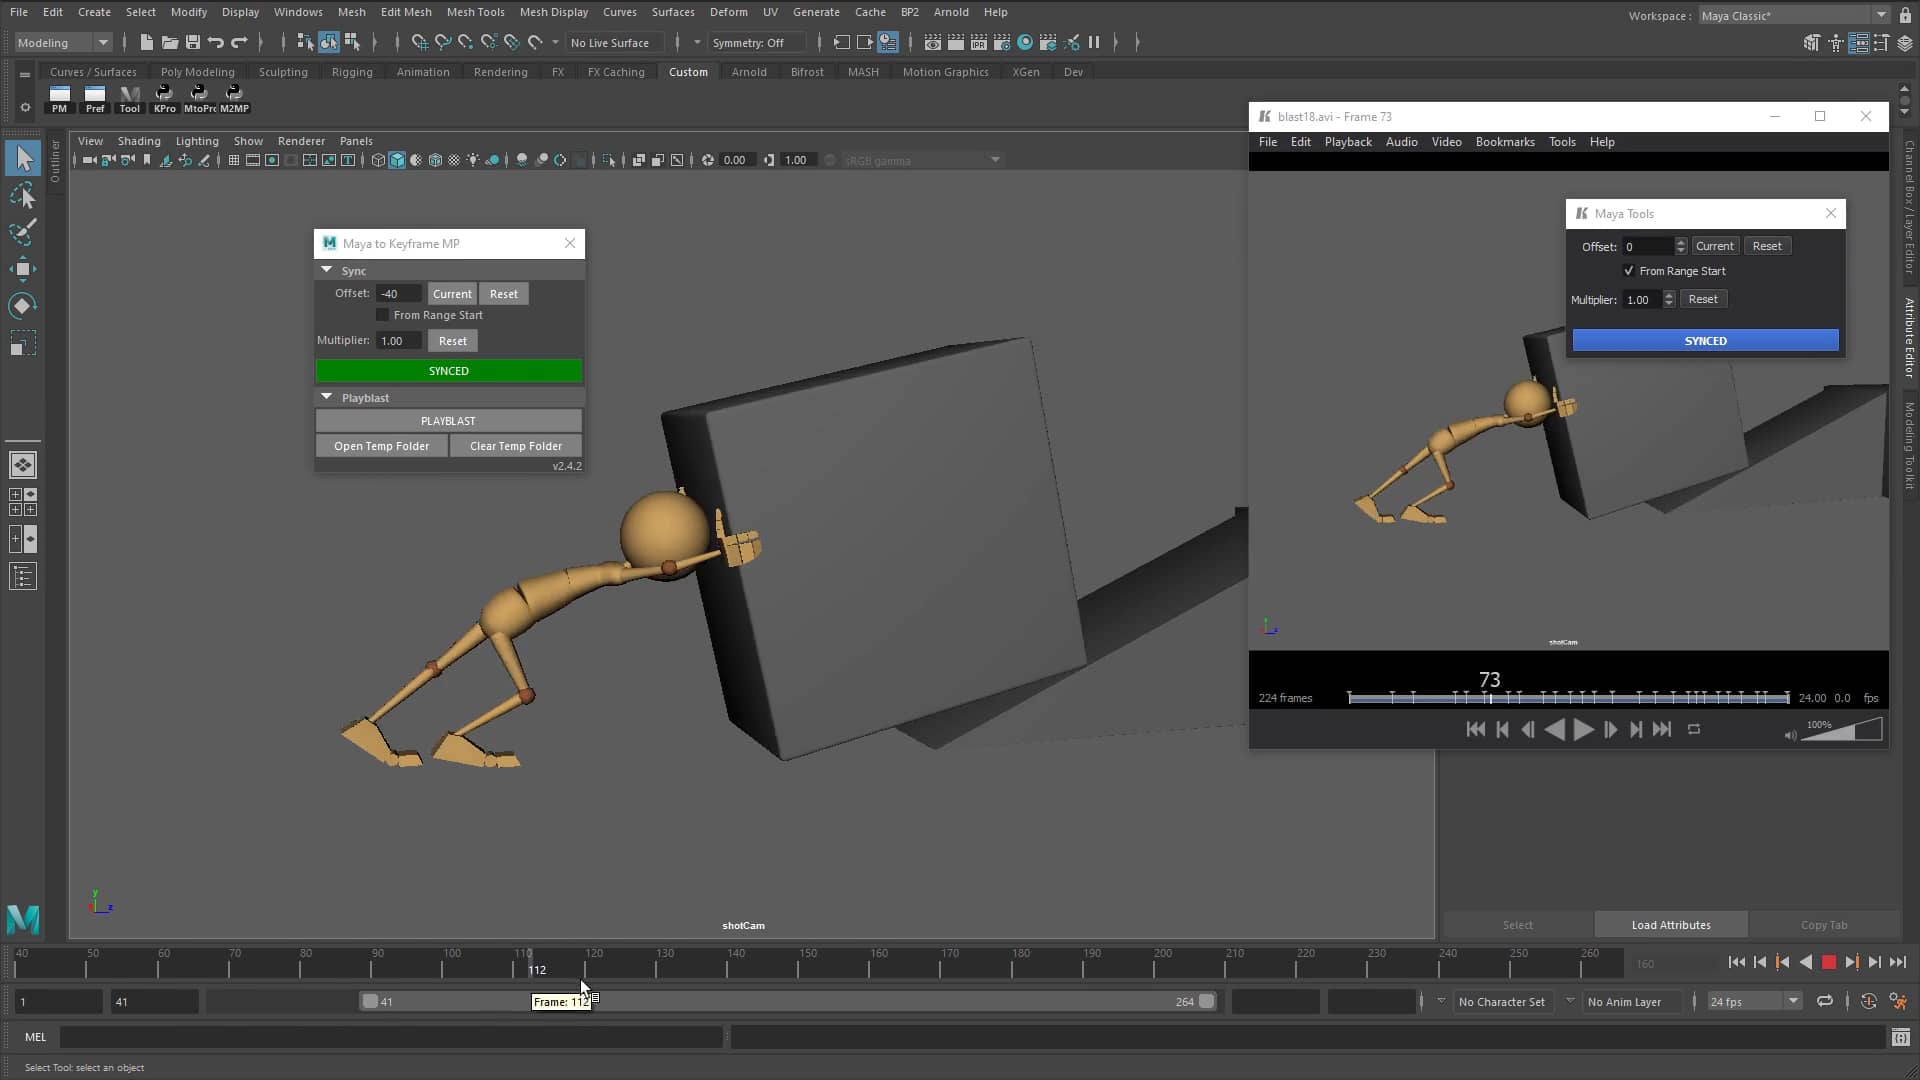Open the Playback menu in blast18.avi window
1920x1080 pixels.
(x=1348, y=141)
